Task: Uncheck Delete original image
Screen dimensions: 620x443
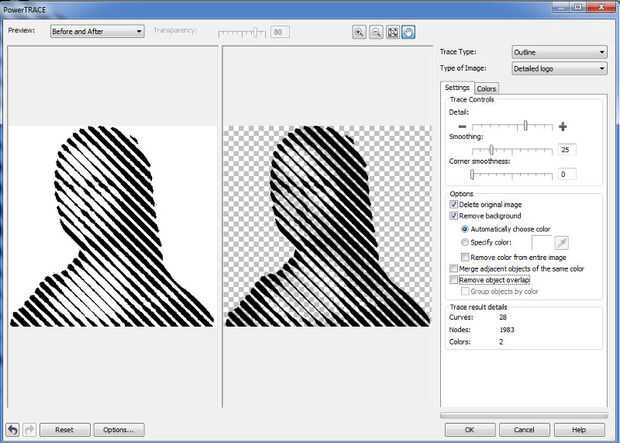Action: pyautogui.click(x=454, y=204)
